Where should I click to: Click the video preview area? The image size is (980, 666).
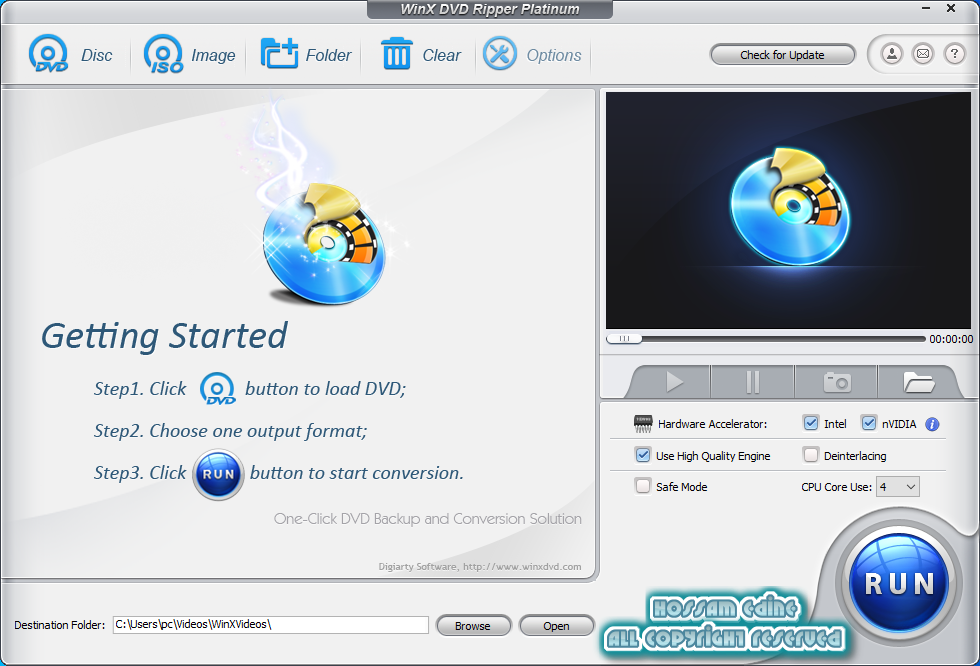788,211
